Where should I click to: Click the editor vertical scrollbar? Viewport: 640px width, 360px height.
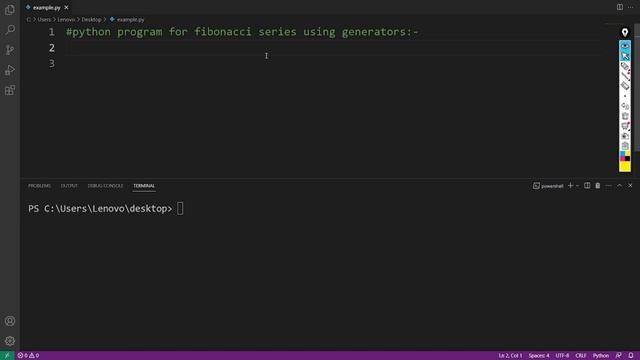point(638,88)
